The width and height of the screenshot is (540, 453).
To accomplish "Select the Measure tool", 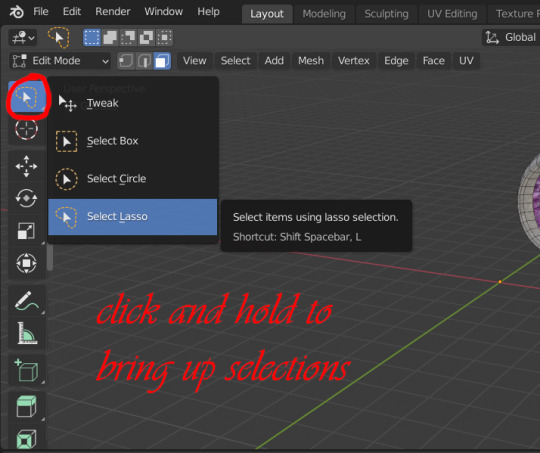I will tap(27, 333).
